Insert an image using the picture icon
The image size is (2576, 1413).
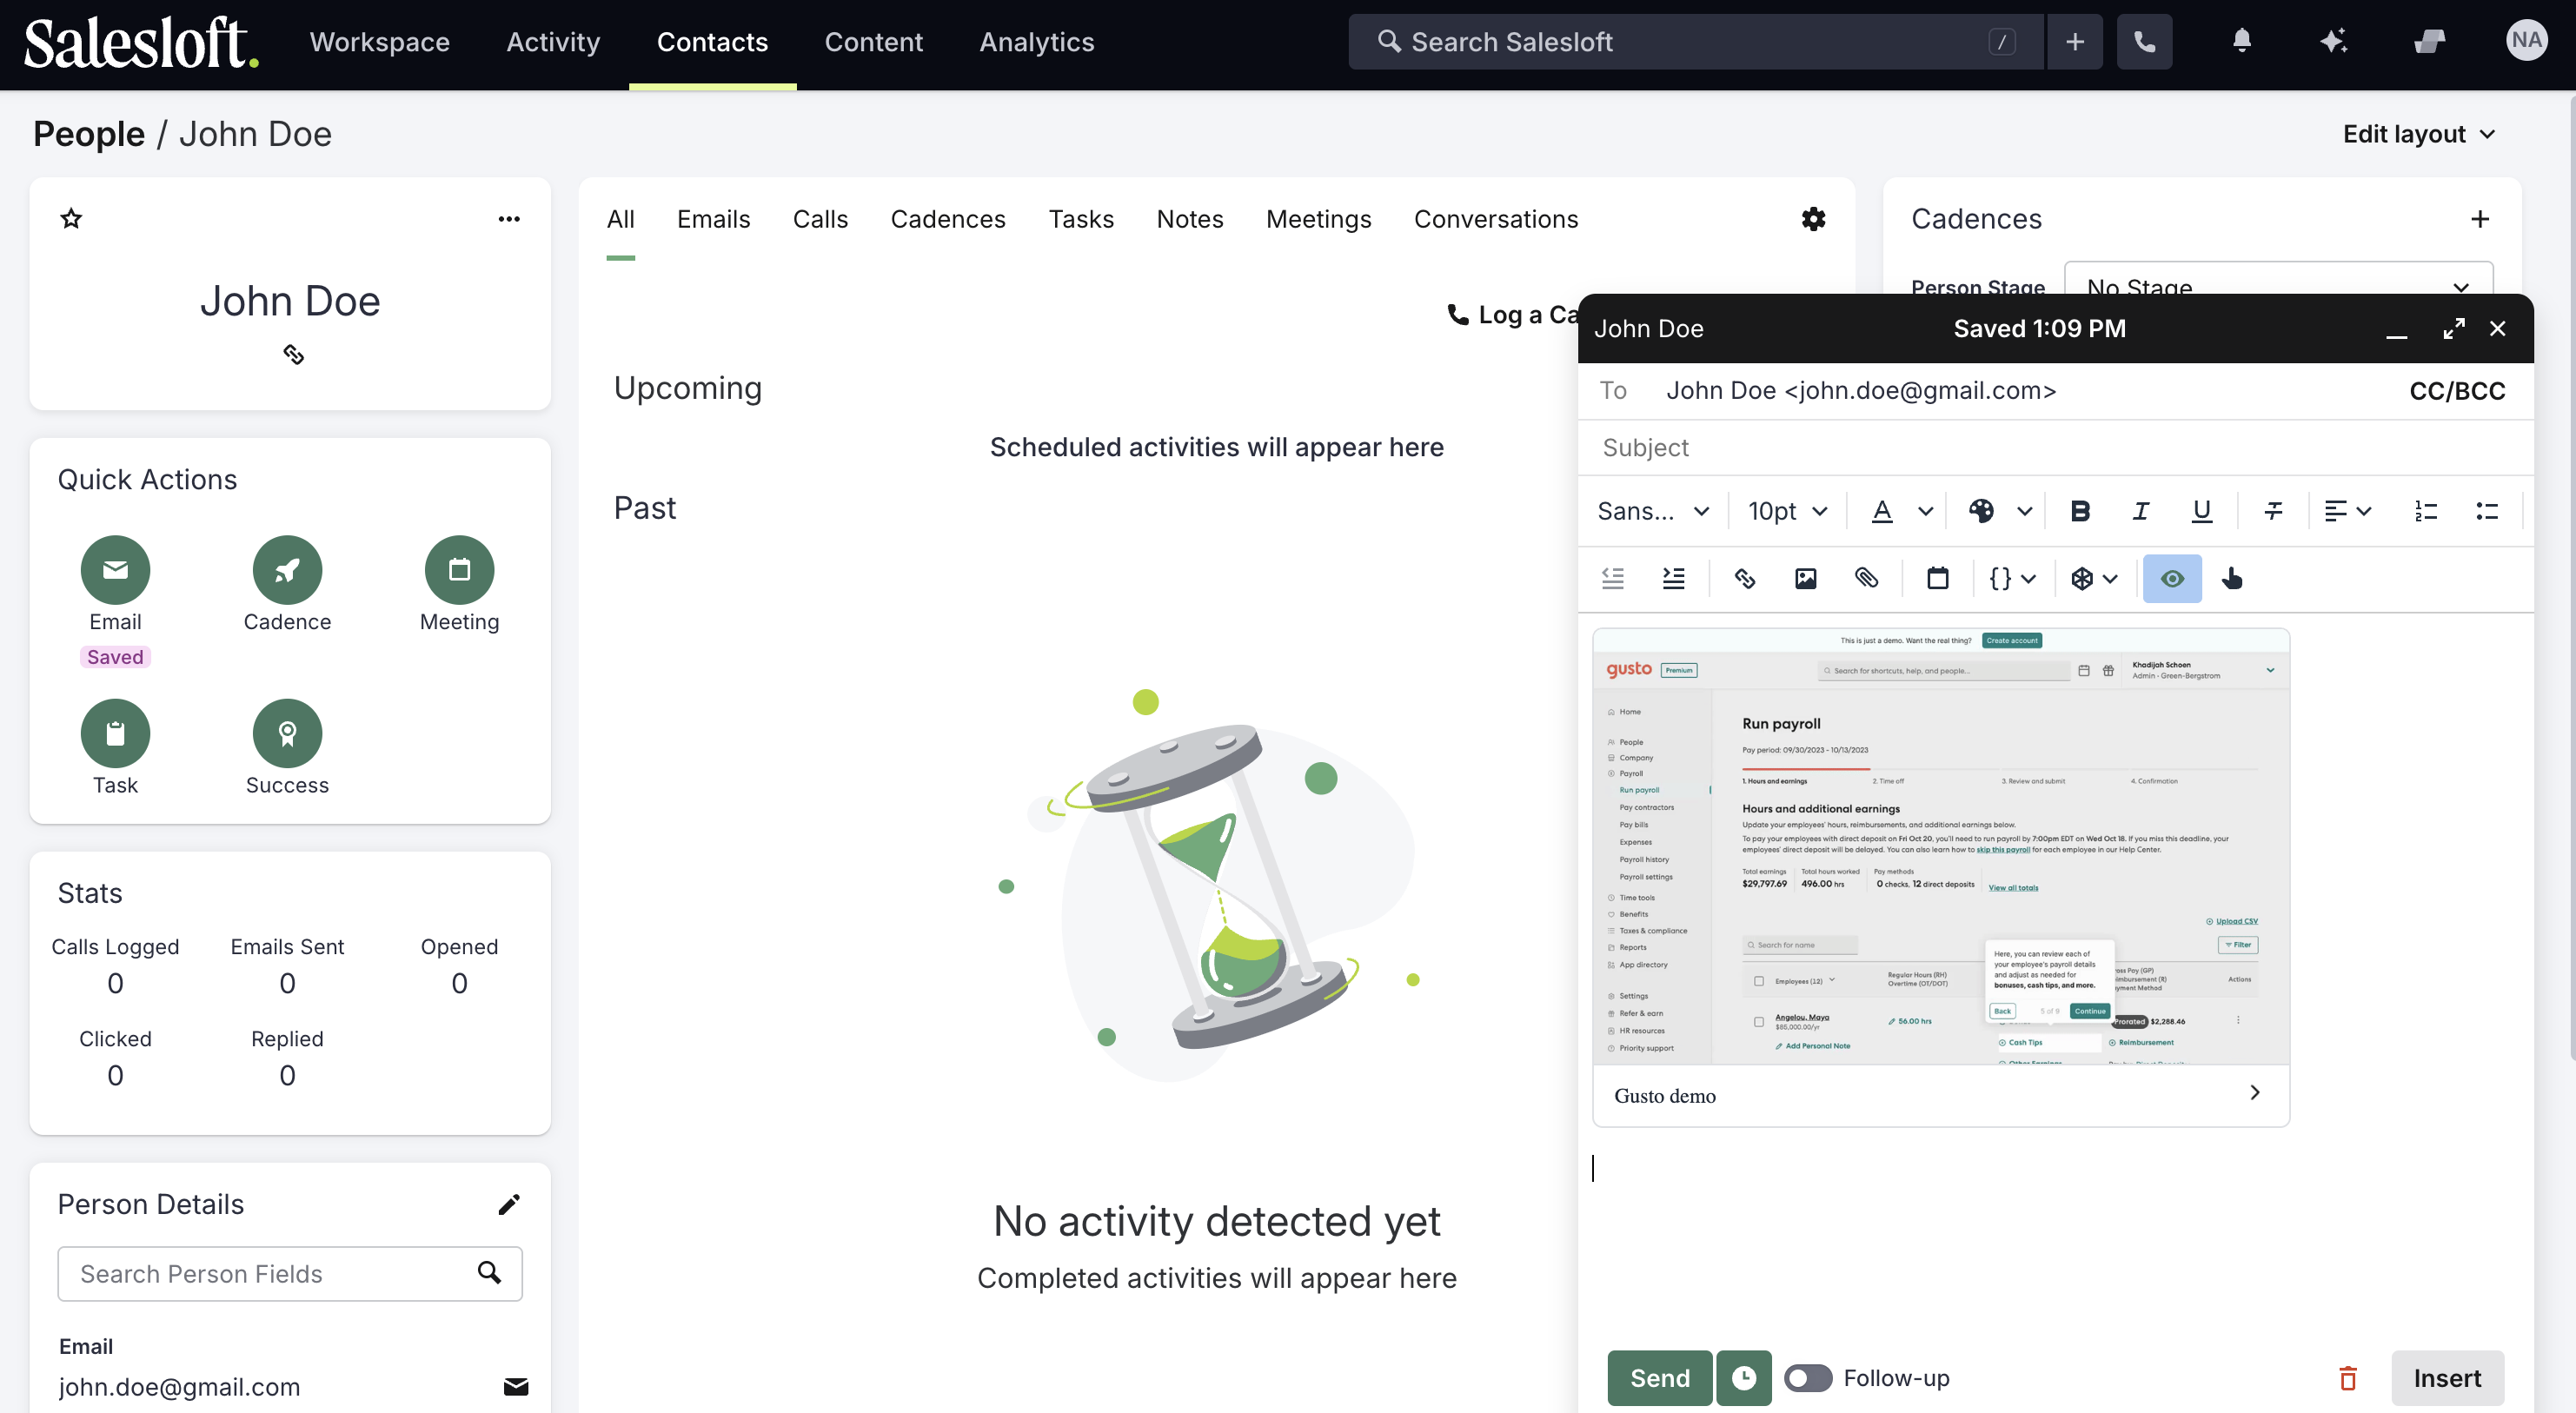(x=1805, y=578)
